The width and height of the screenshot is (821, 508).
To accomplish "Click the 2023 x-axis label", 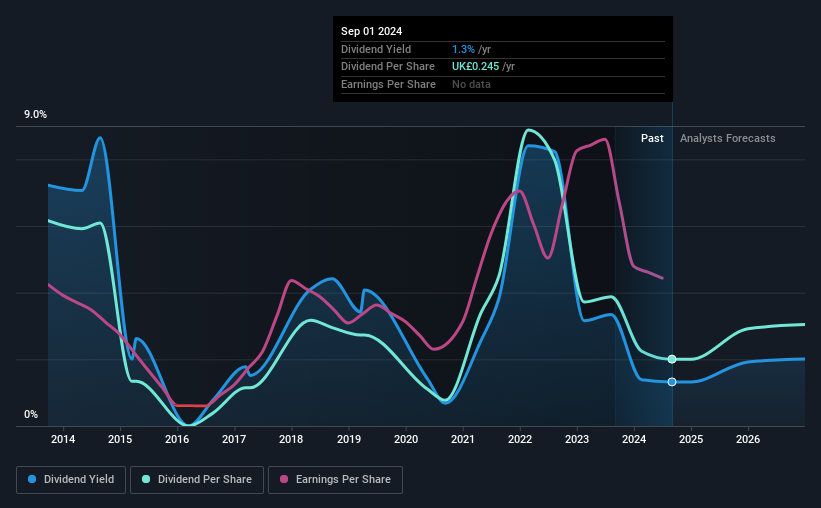I will tap(577, 439).
